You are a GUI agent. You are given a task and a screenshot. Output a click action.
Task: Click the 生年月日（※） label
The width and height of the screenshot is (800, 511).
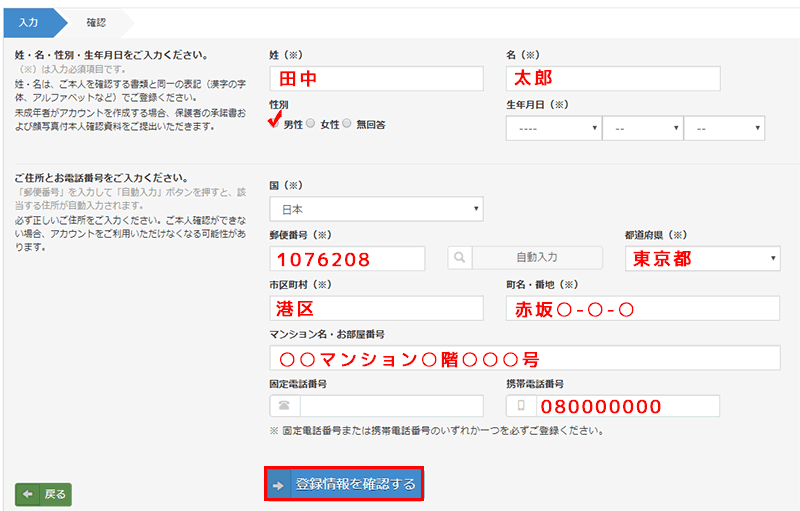pos(537,105)
